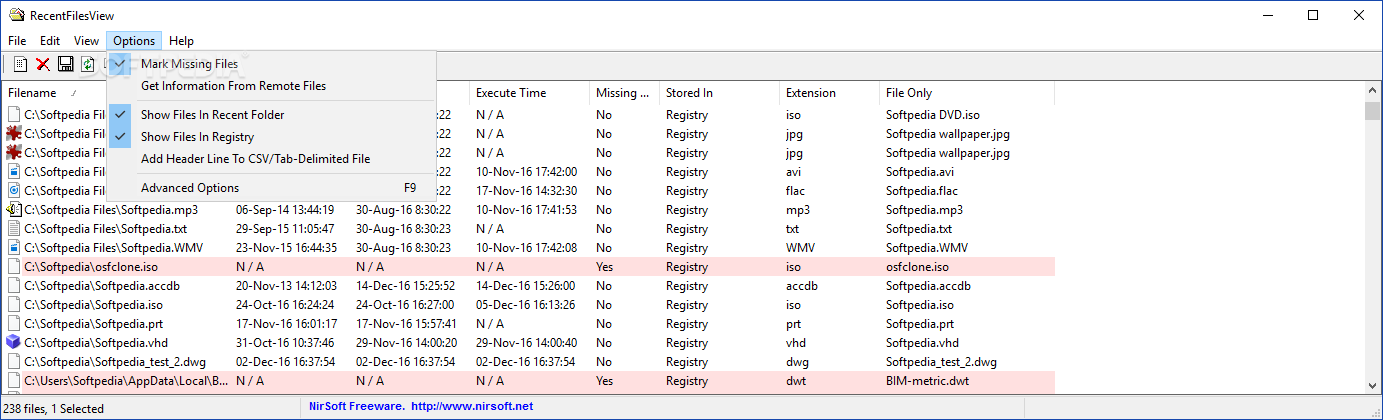The image size is (1383, 420).
Task: Click the '238 files, 1 Selected' status text
Action: click(x=54, y=408)
